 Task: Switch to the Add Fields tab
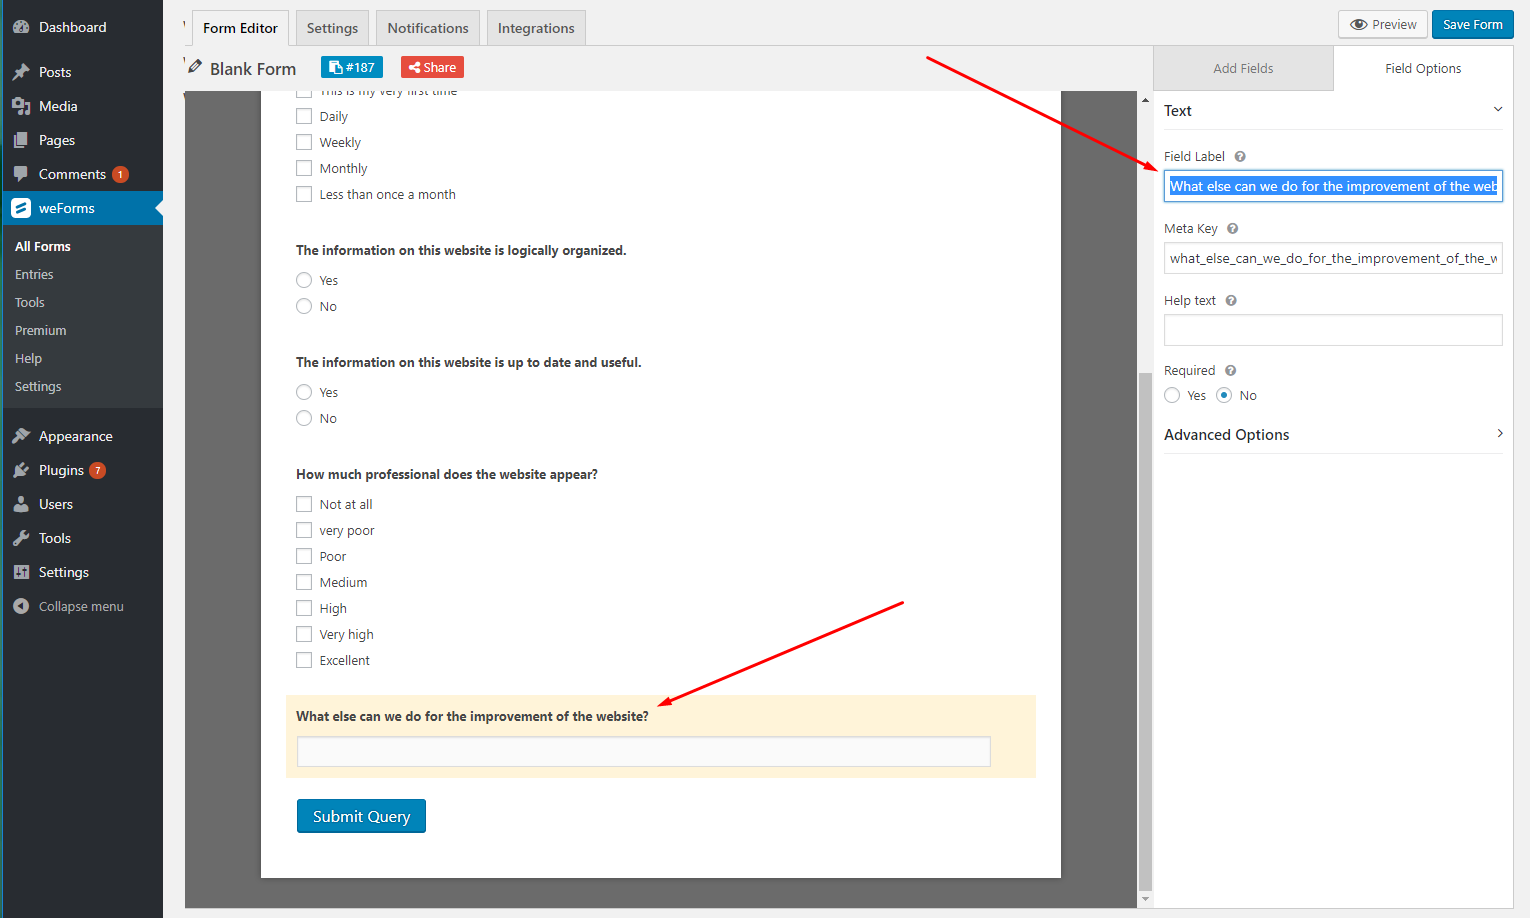[1243, 68]
